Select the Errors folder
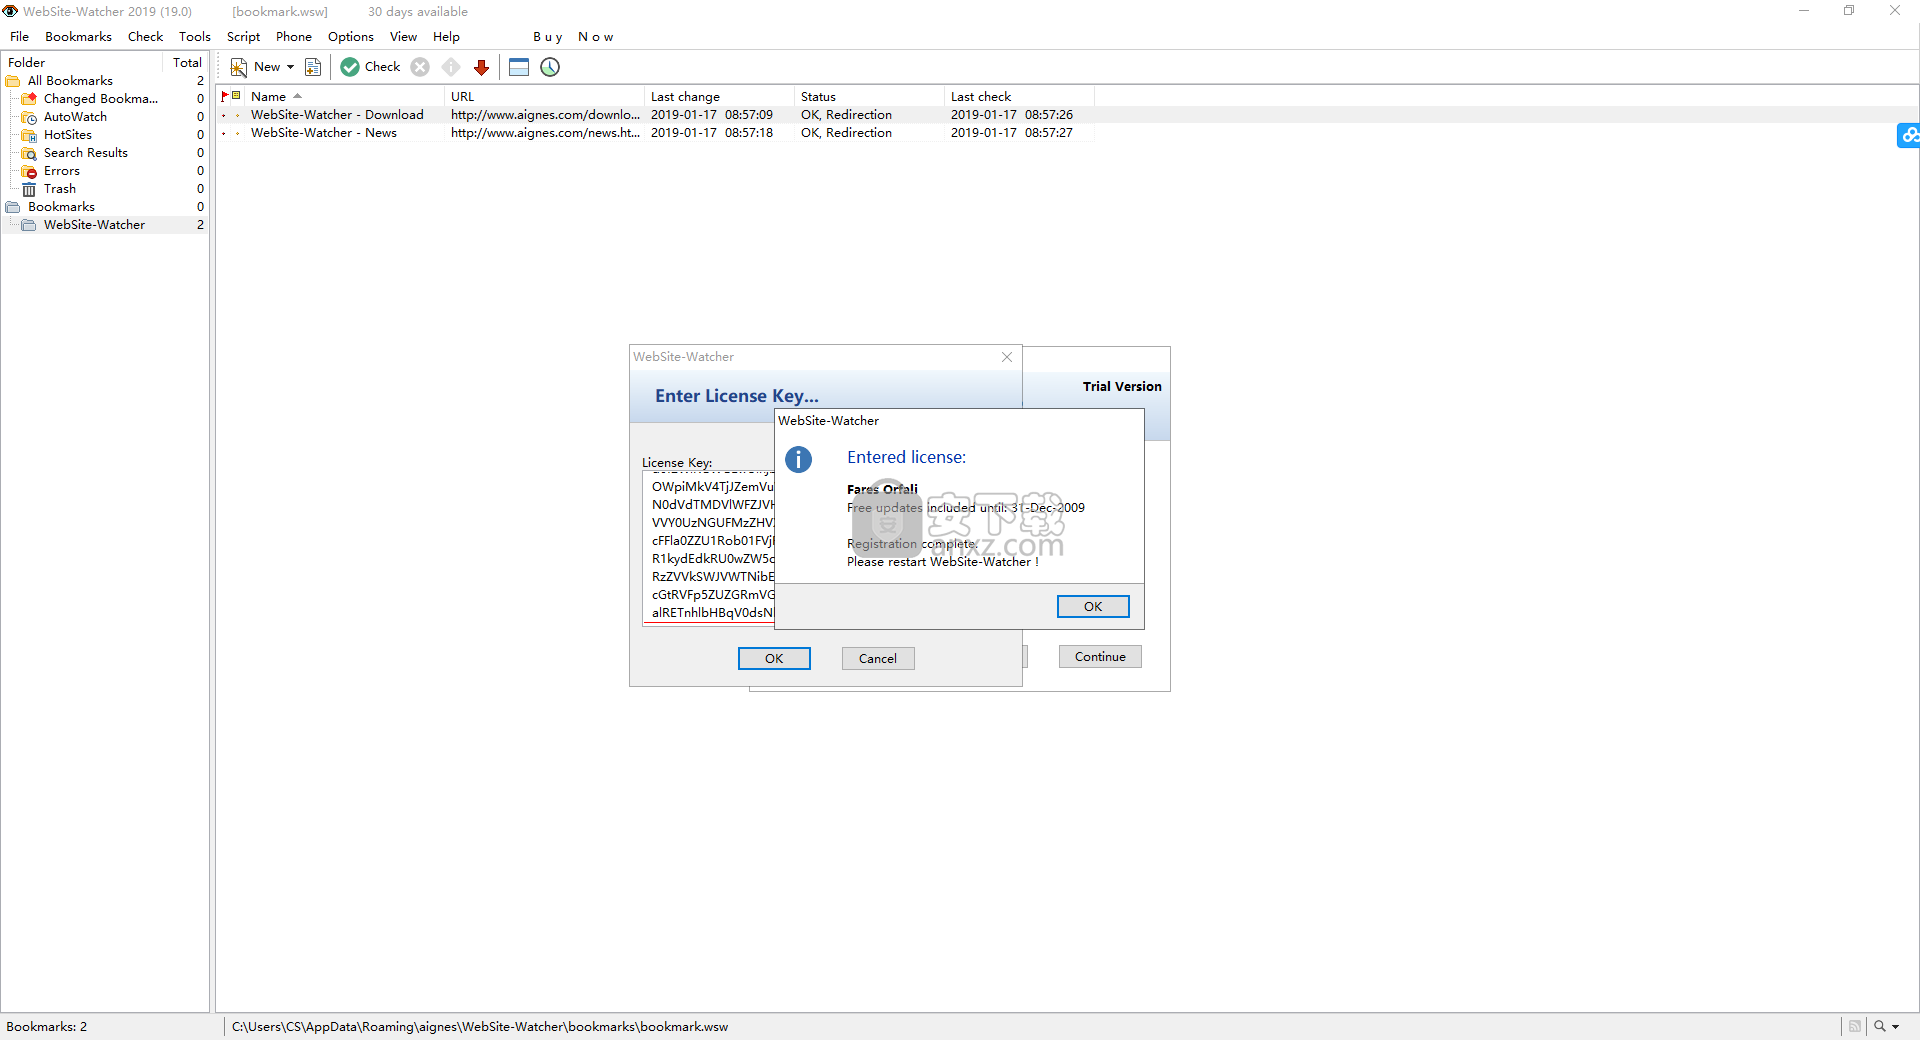The width and height of the screenshot is (1920, 1040). [x=62, y=171]
